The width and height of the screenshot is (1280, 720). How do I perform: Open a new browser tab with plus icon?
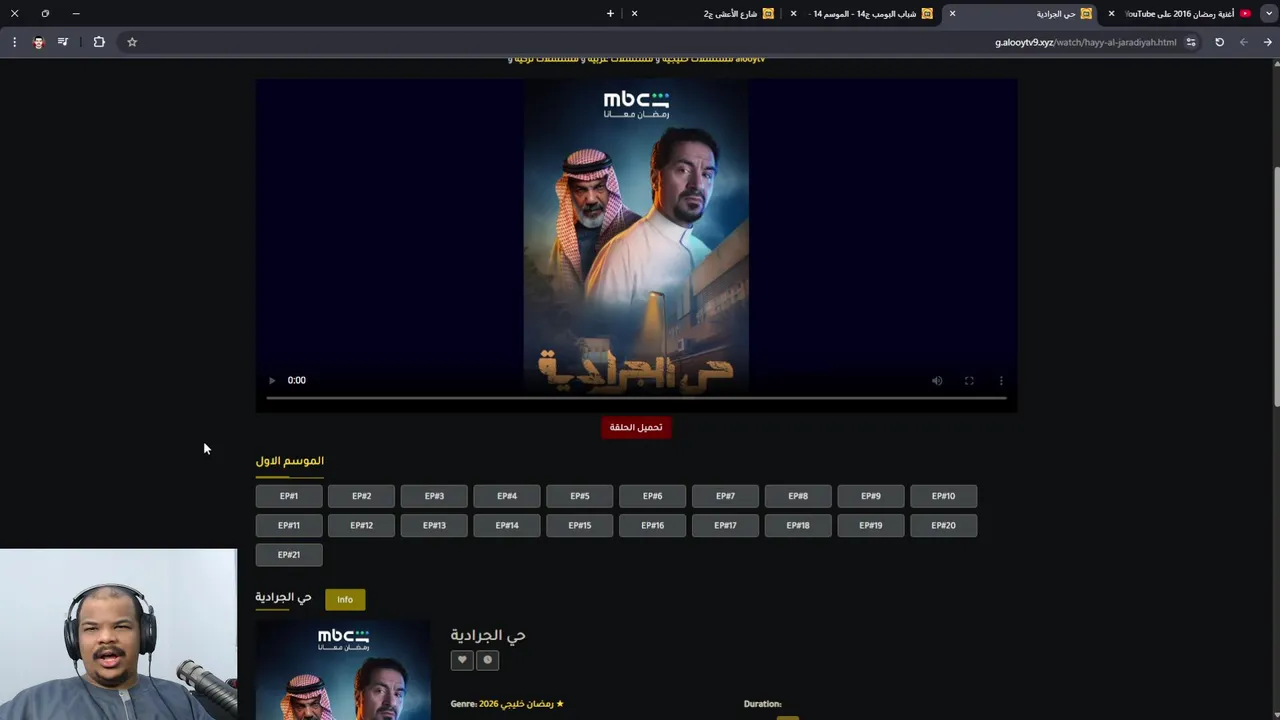(x=610, y=14)
